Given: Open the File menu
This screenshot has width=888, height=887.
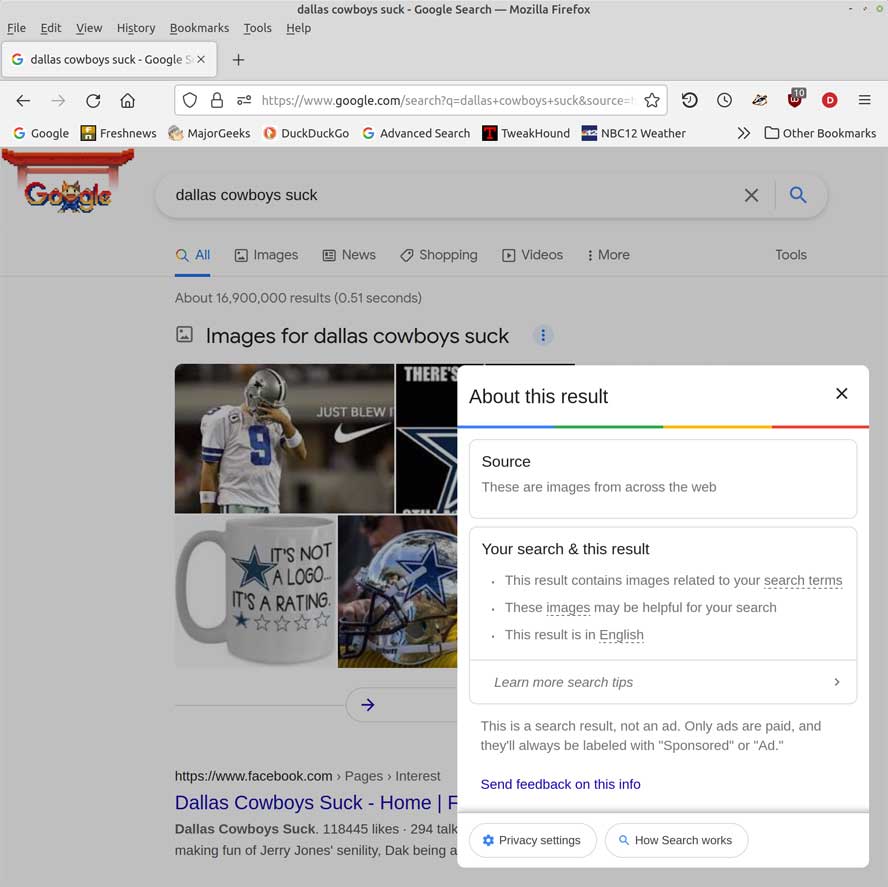Looking at the screenshot, I should point(16,28).
